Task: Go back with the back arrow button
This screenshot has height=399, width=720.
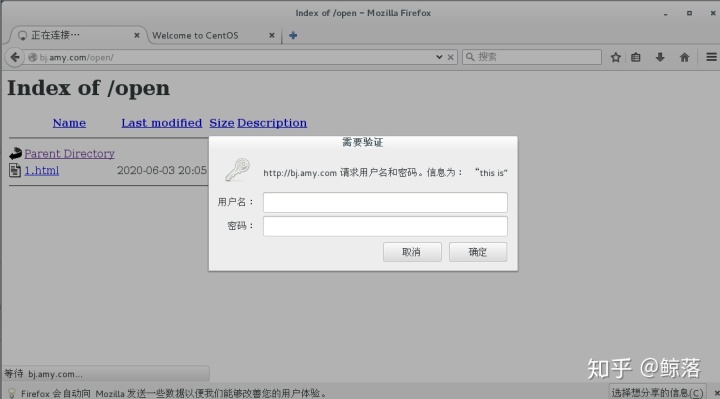Action: click(15, 57)
